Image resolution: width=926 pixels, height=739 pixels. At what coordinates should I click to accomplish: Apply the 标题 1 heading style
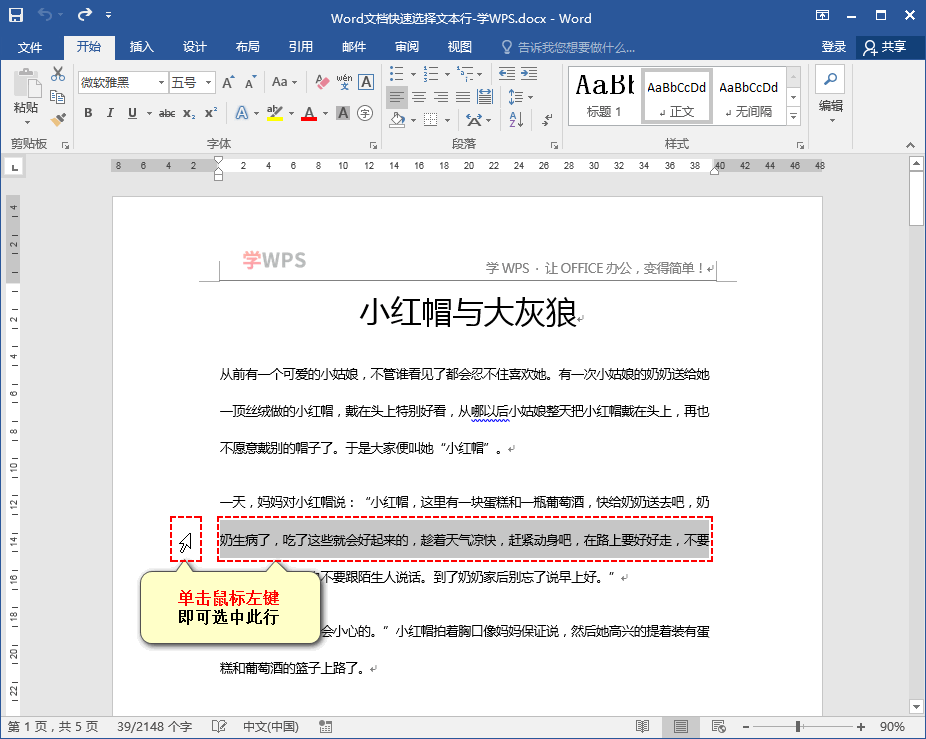coord(605,95)
